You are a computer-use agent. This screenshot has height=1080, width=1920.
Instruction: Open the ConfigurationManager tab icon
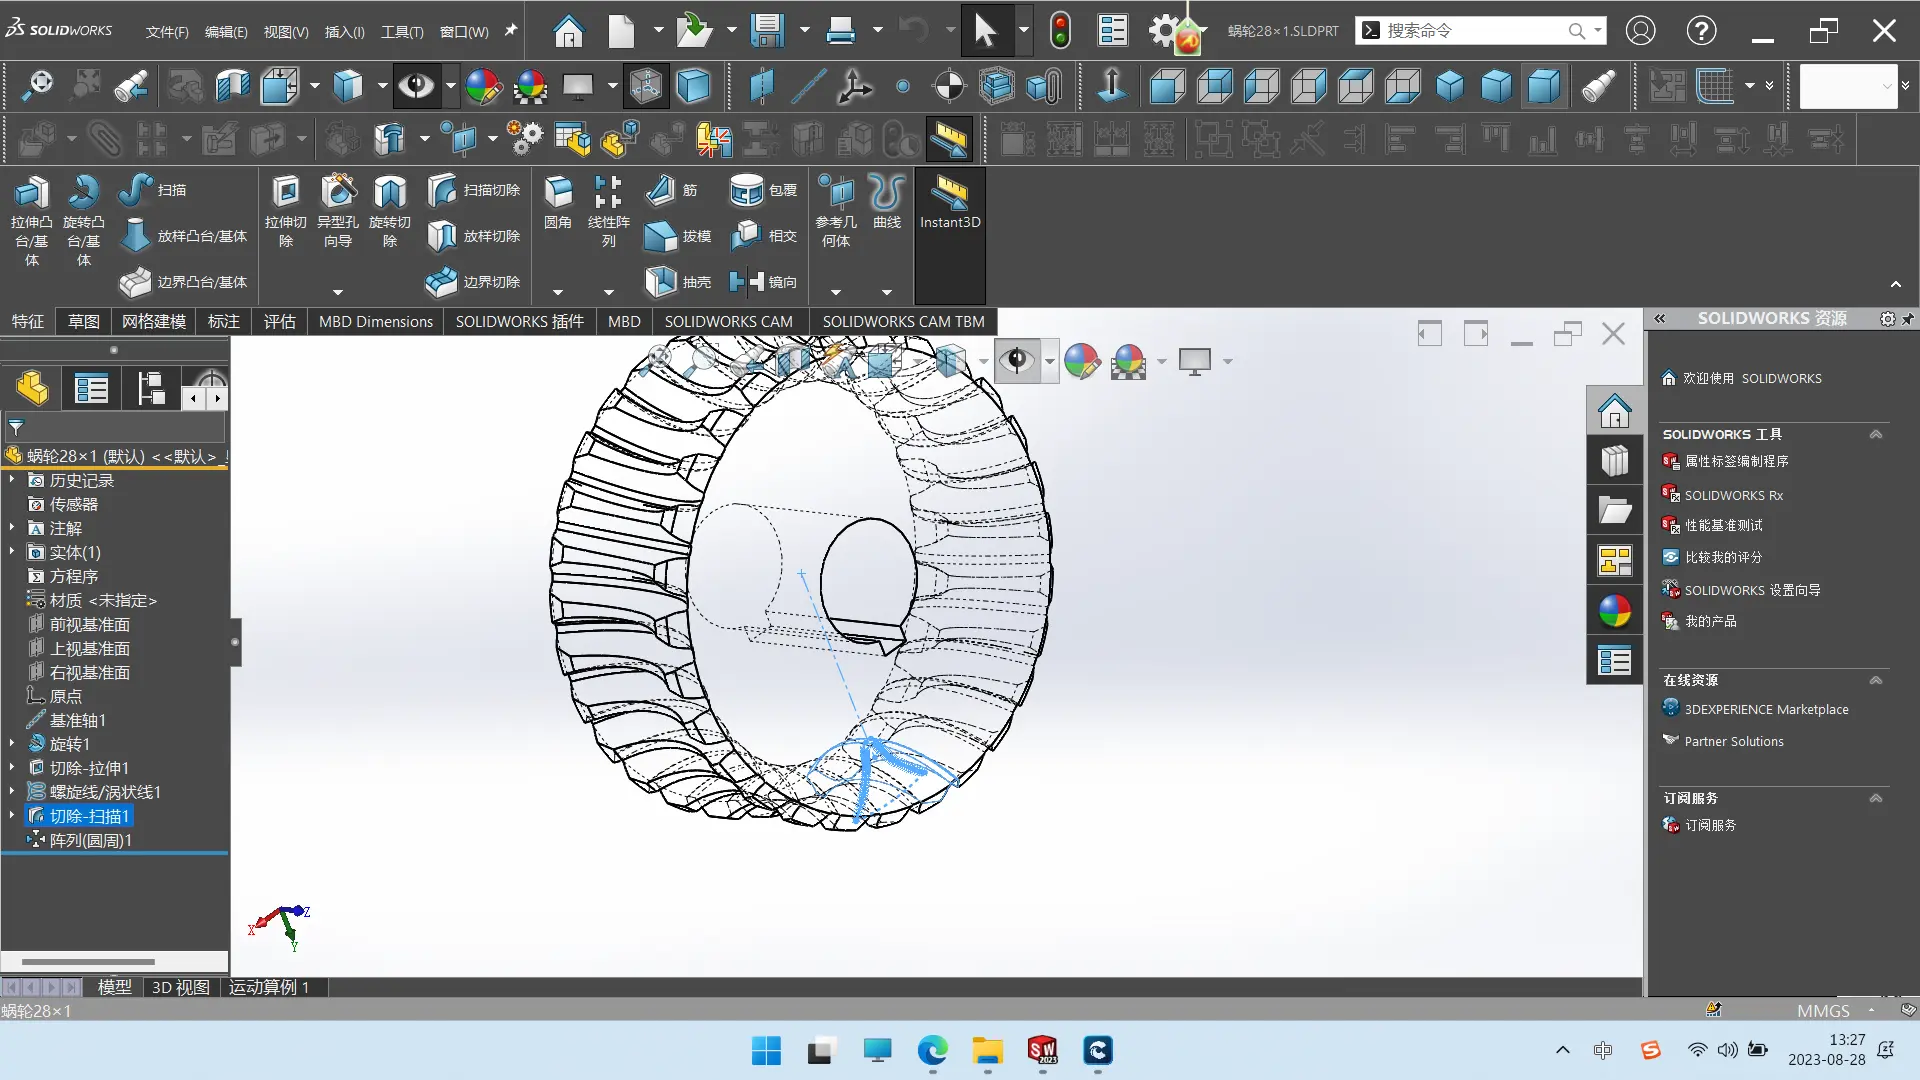click(151, 388)
